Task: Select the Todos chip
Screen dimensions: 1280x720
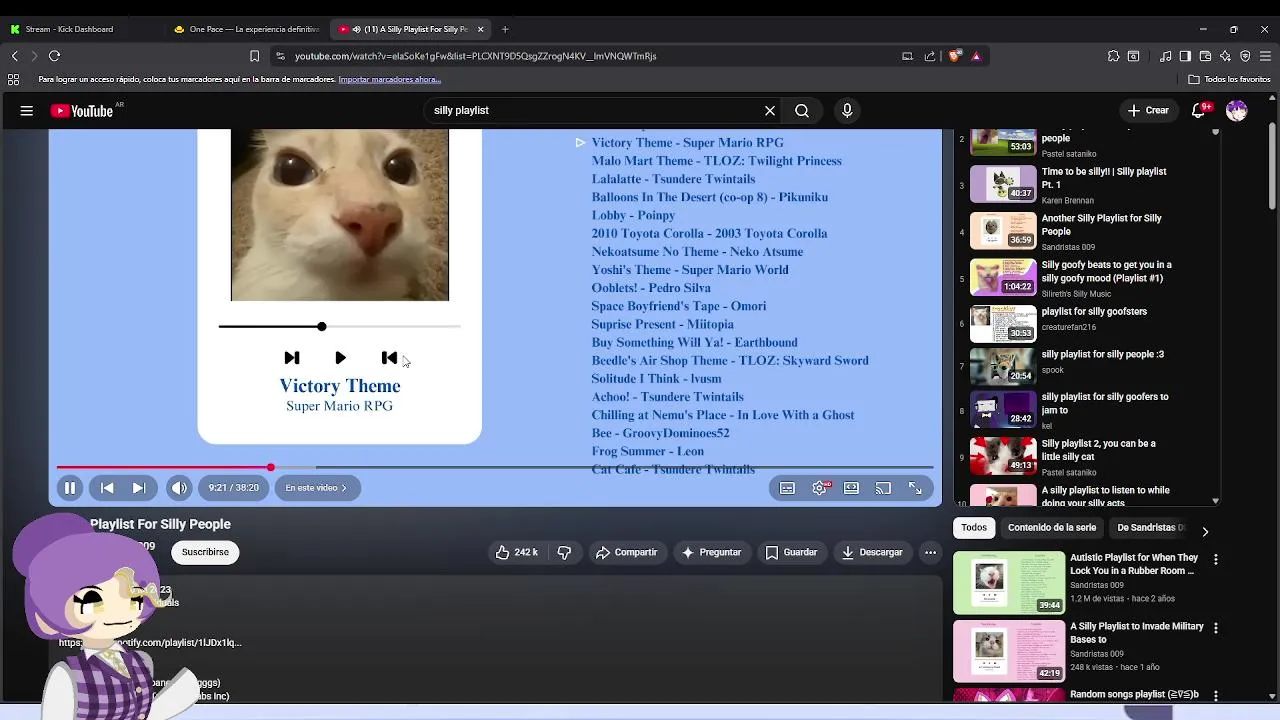Action: click(x=974, y=528)
